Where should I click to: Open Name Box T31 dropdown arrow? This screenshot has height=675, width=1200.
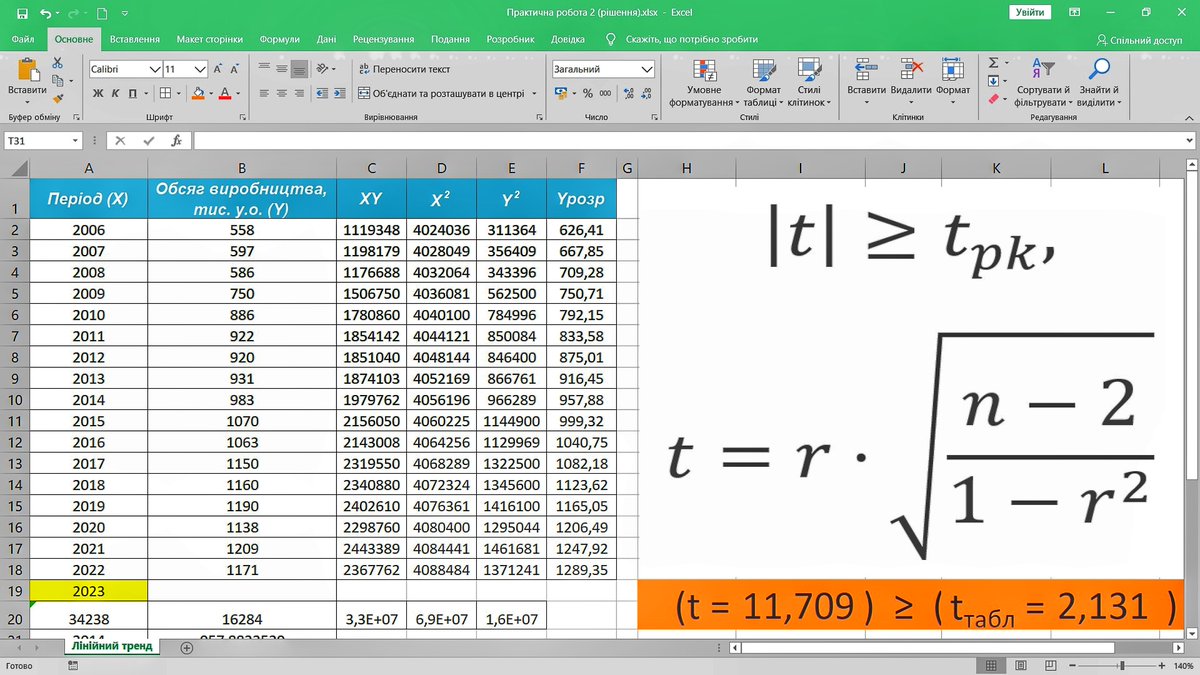coord(76,141)
